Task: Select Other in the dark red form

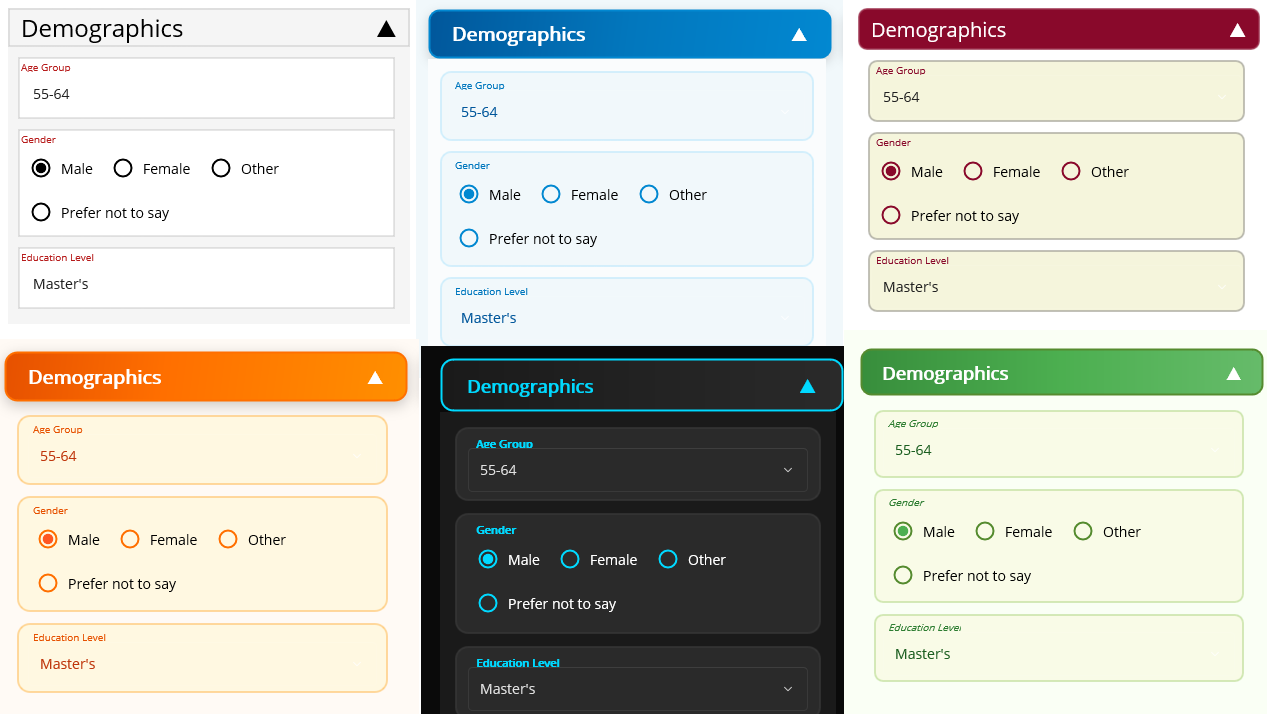Action: [x=1070, y=171]
